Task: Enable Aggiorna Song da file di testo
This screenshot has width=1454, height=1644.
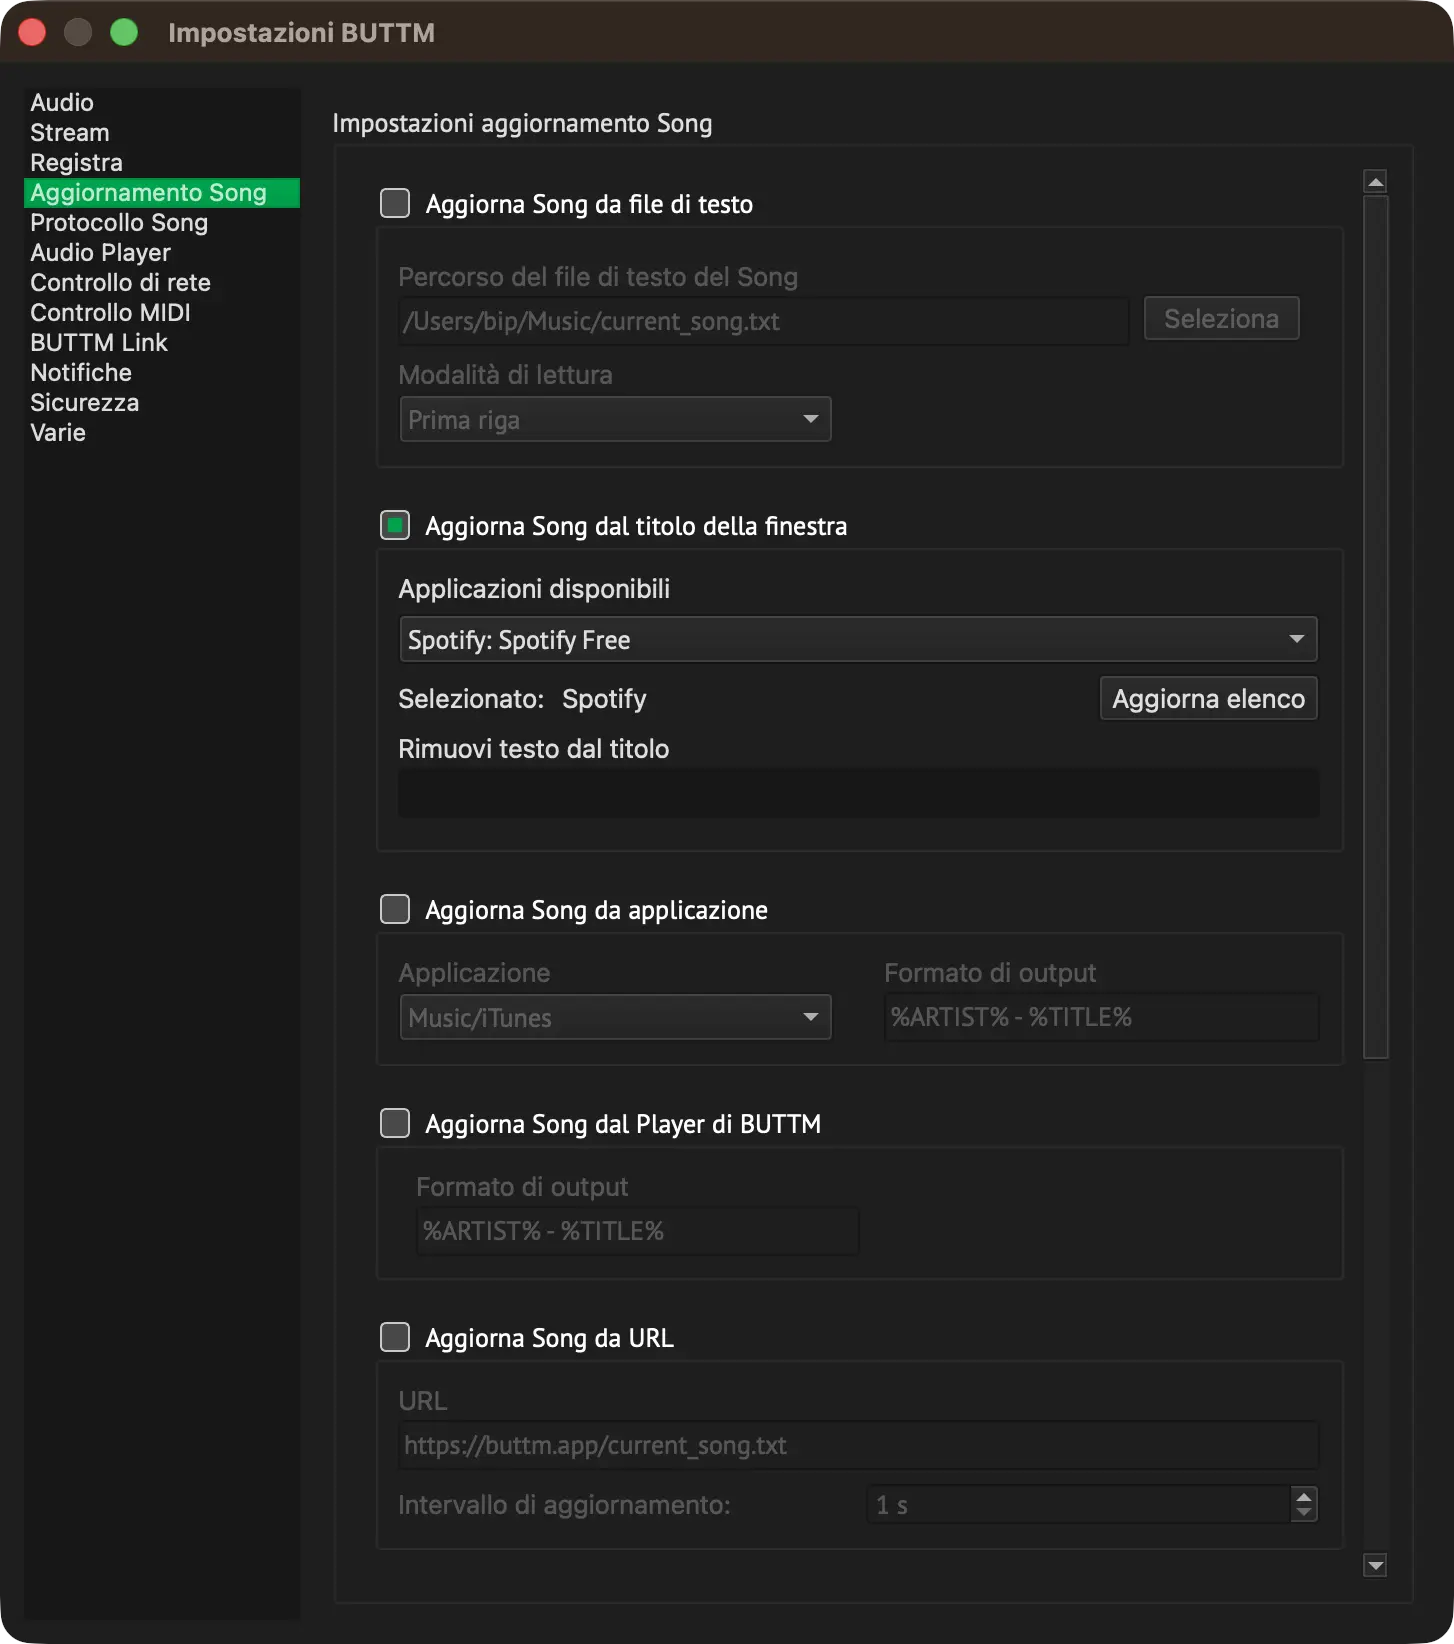Action: 395,203
